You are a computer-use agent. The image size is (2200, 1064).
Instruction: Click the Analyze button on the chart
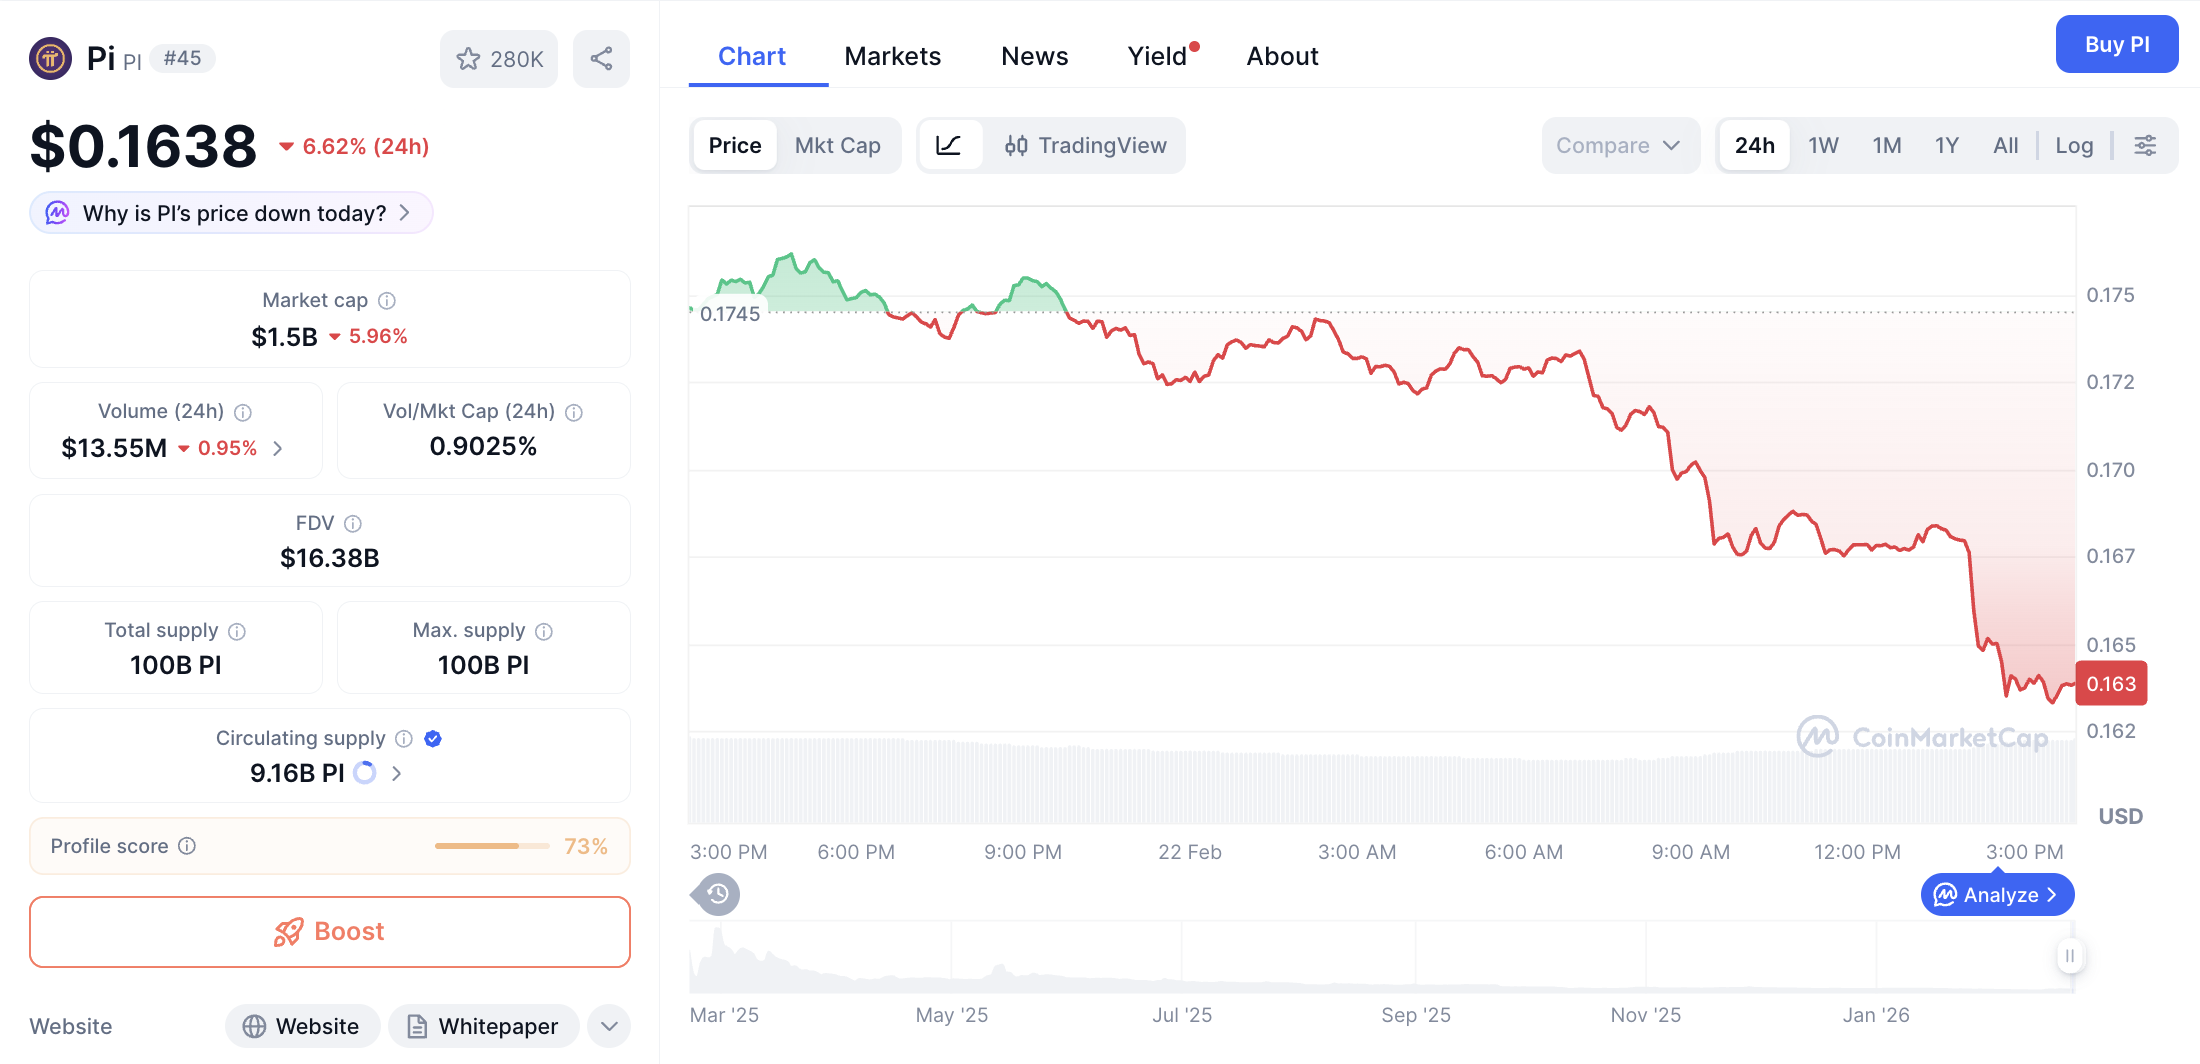coord(1996,894)
